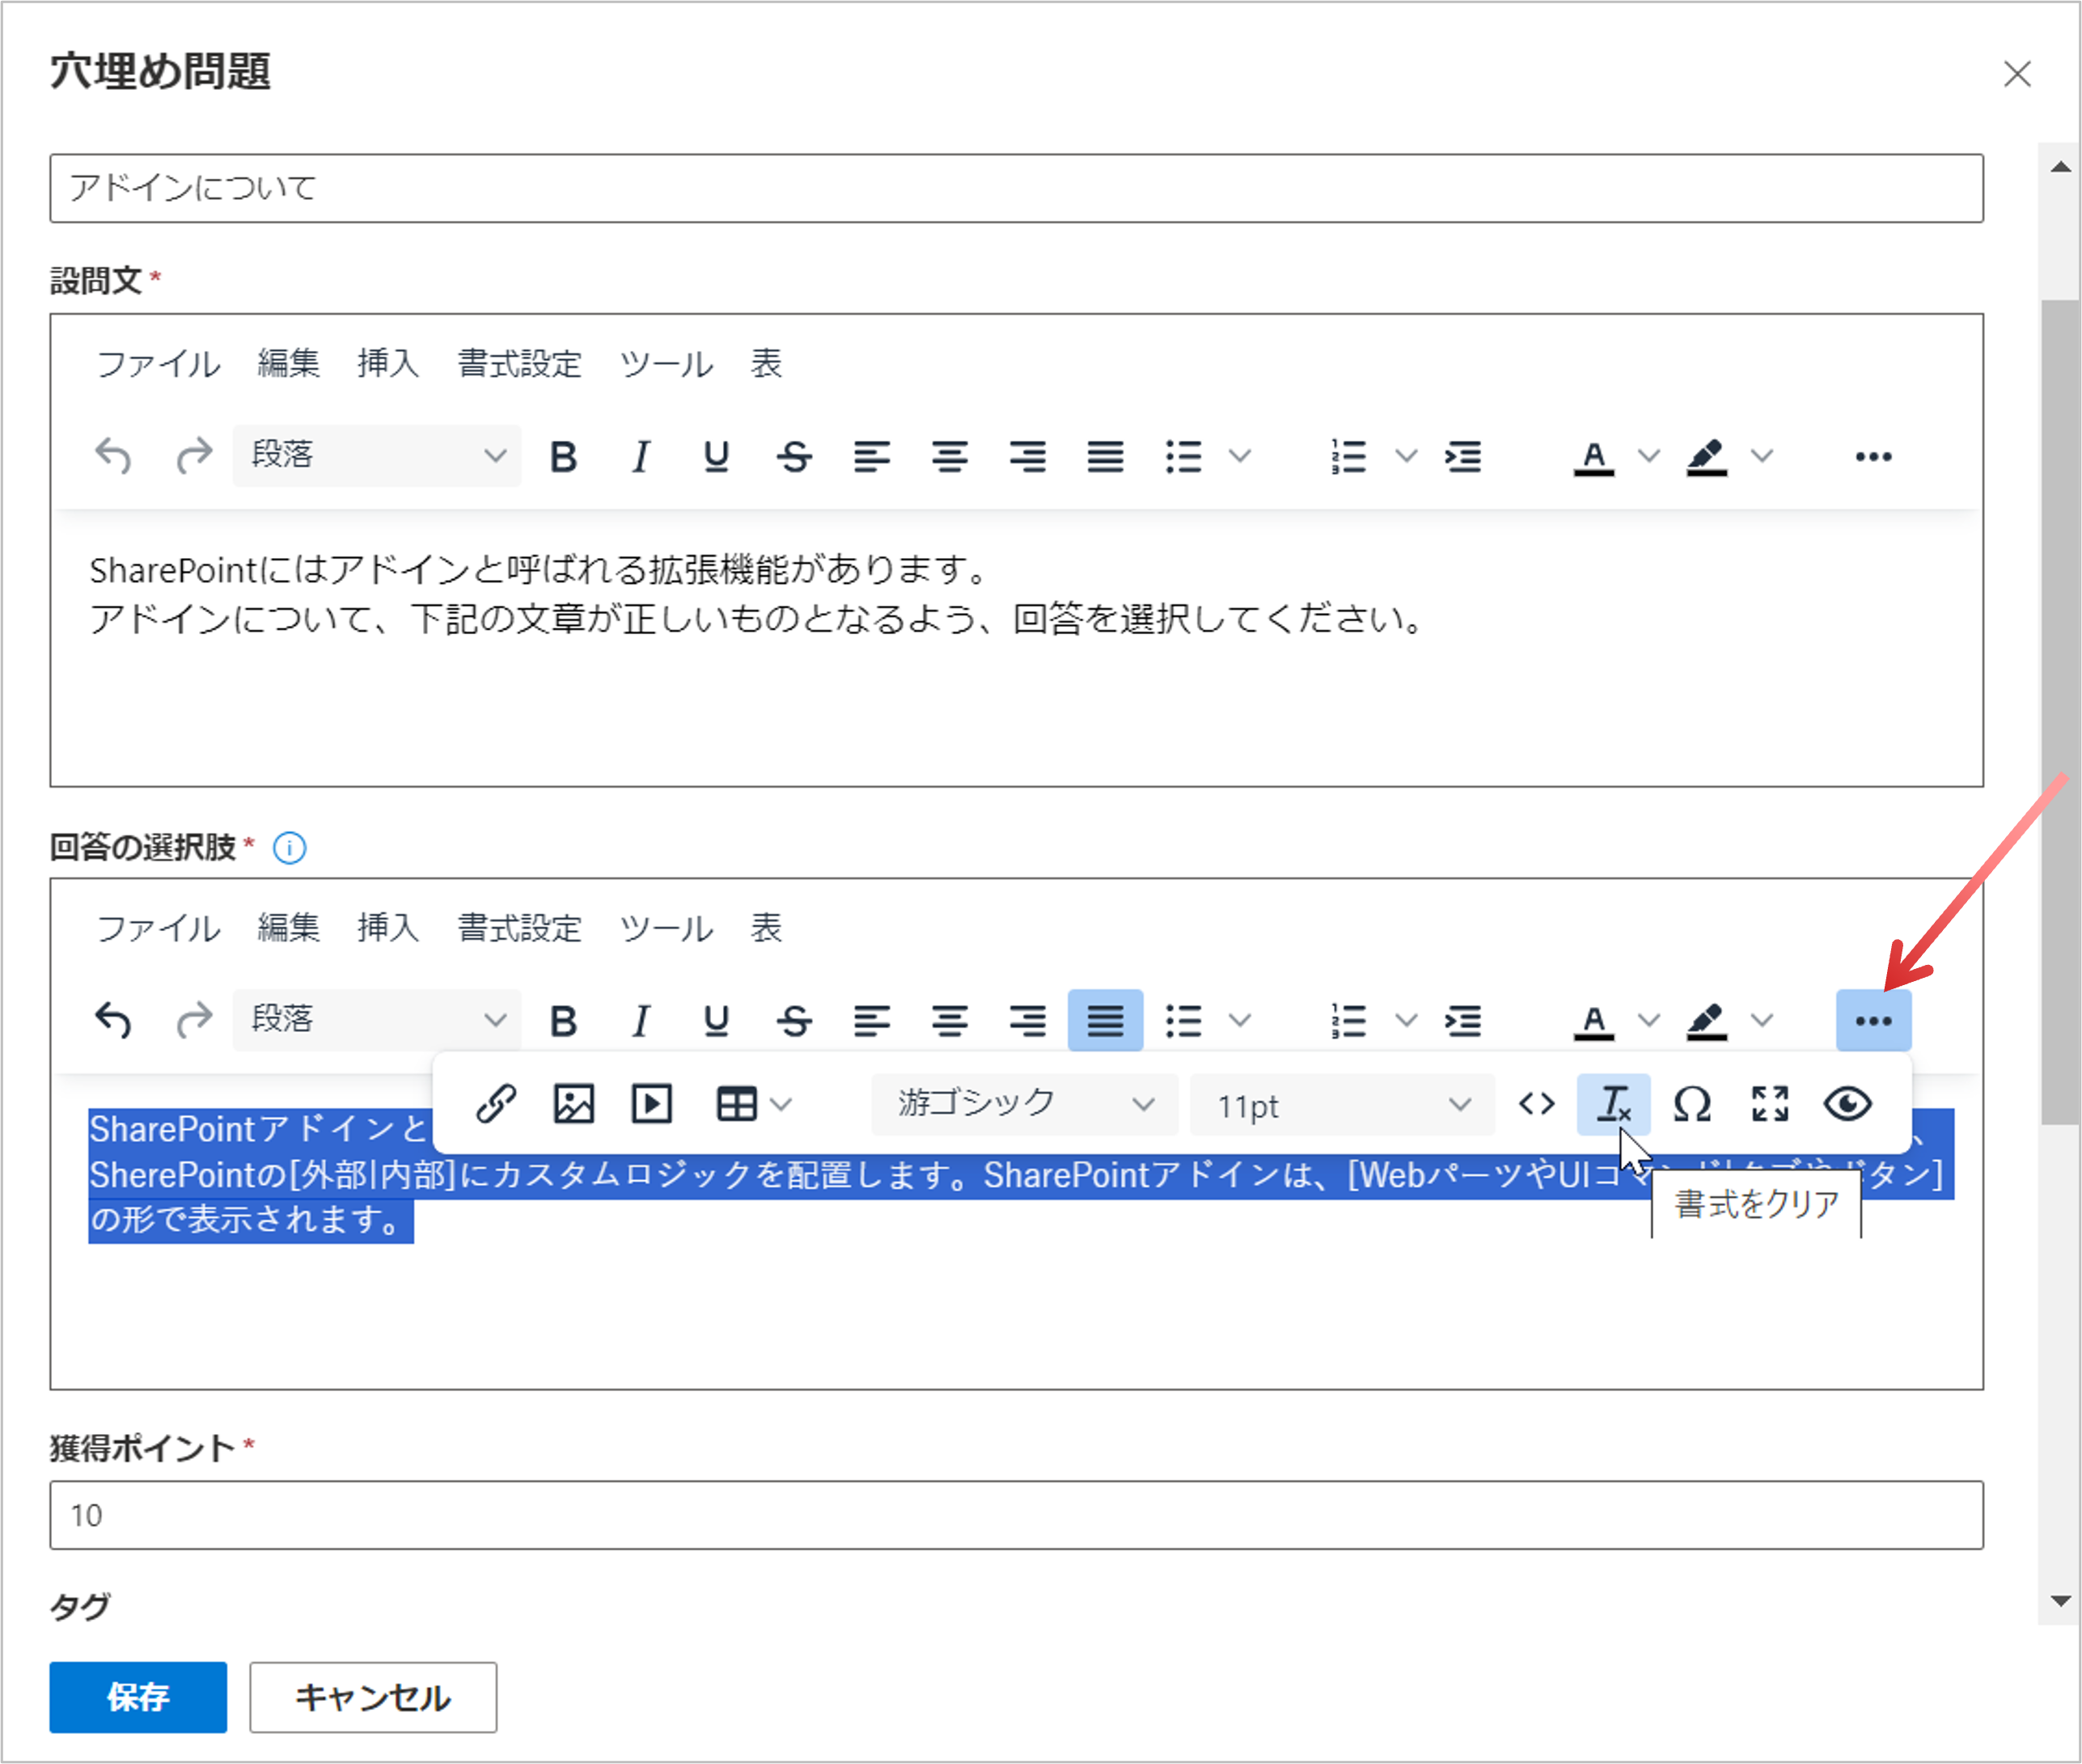Expand table options arrow in overflow toolbar
Image resolution: width=2082 pixels, height=1764 pixels.
click(x=782, y=1104)
